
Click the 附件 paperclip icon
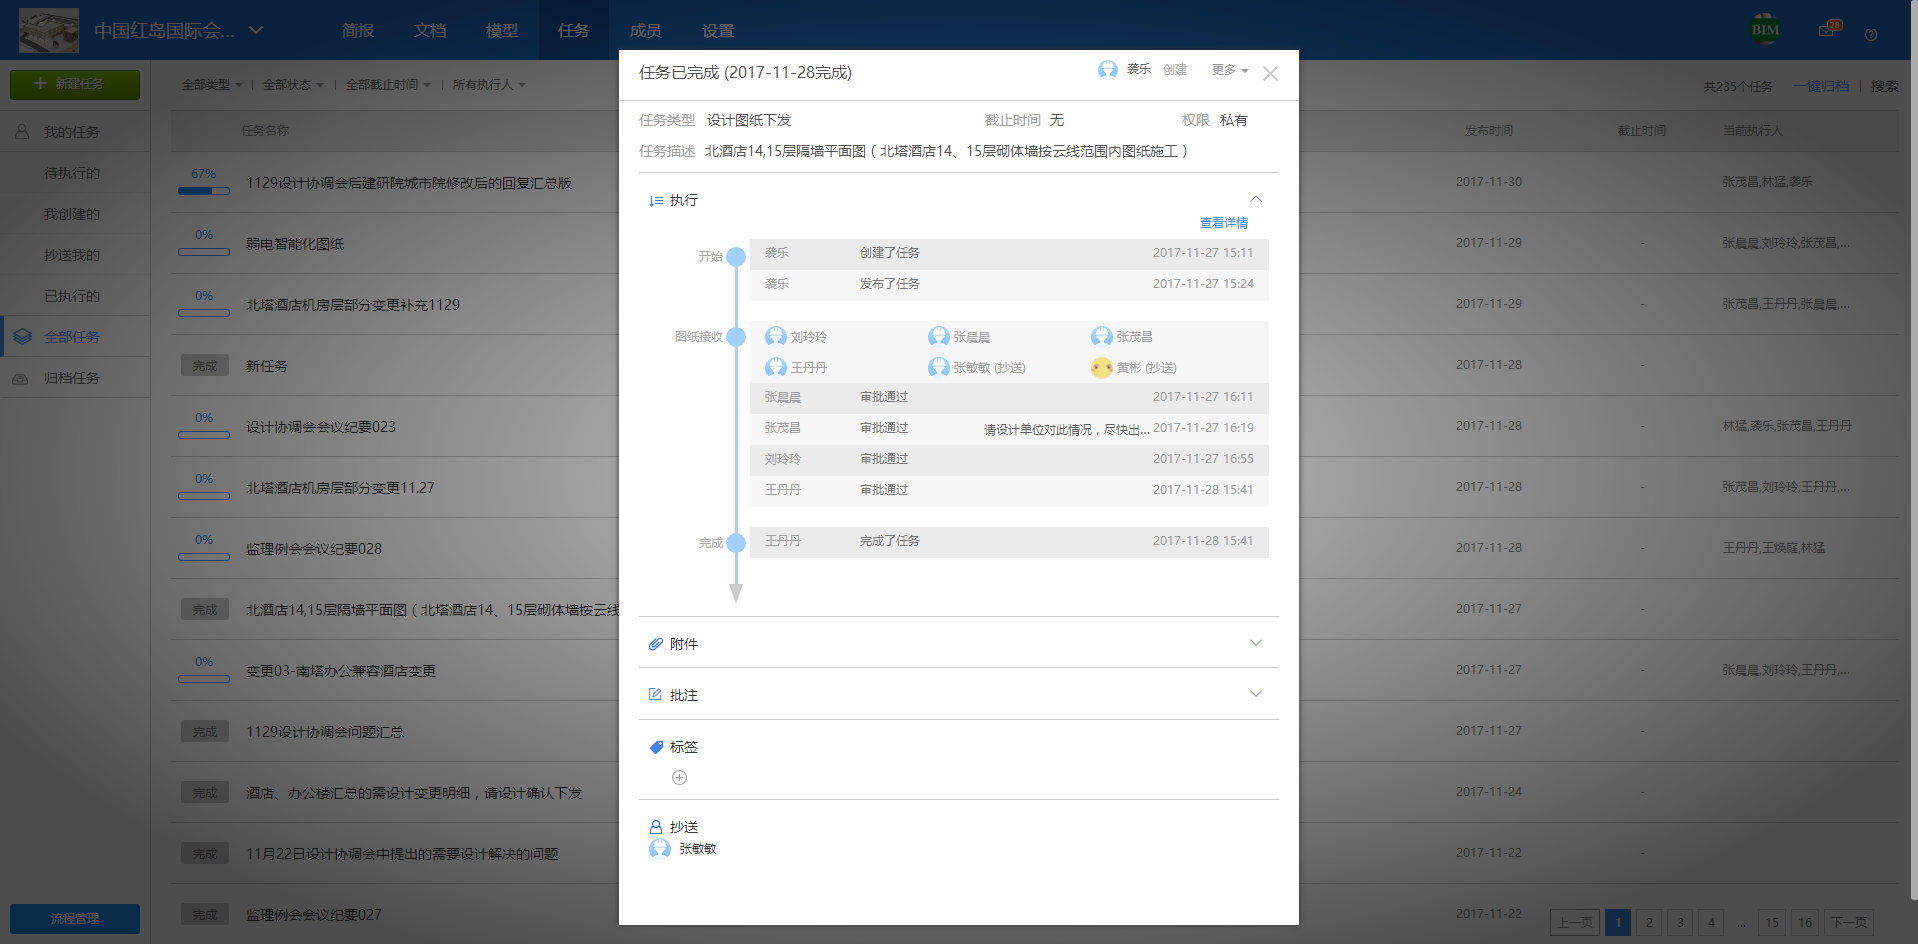(656, 643)
